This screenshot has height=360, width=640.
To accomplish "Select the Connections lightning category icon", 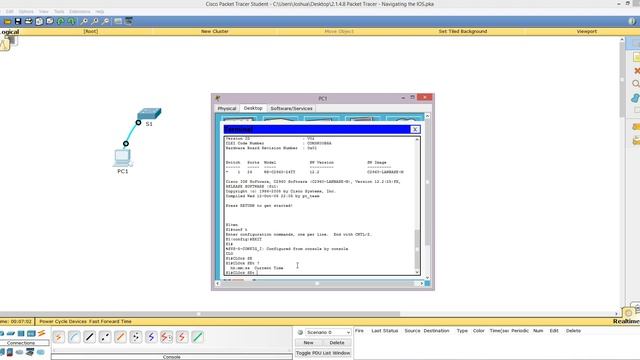I will point(42,333).
